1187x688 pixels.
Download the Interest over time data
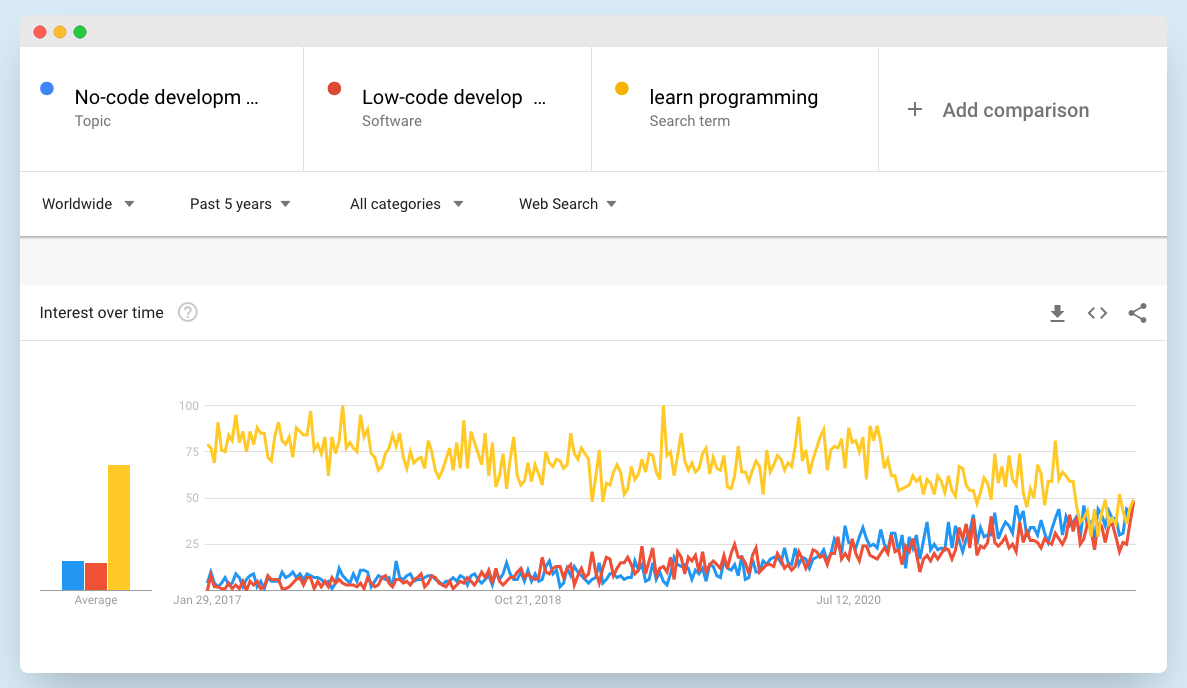coord(1057,314)
